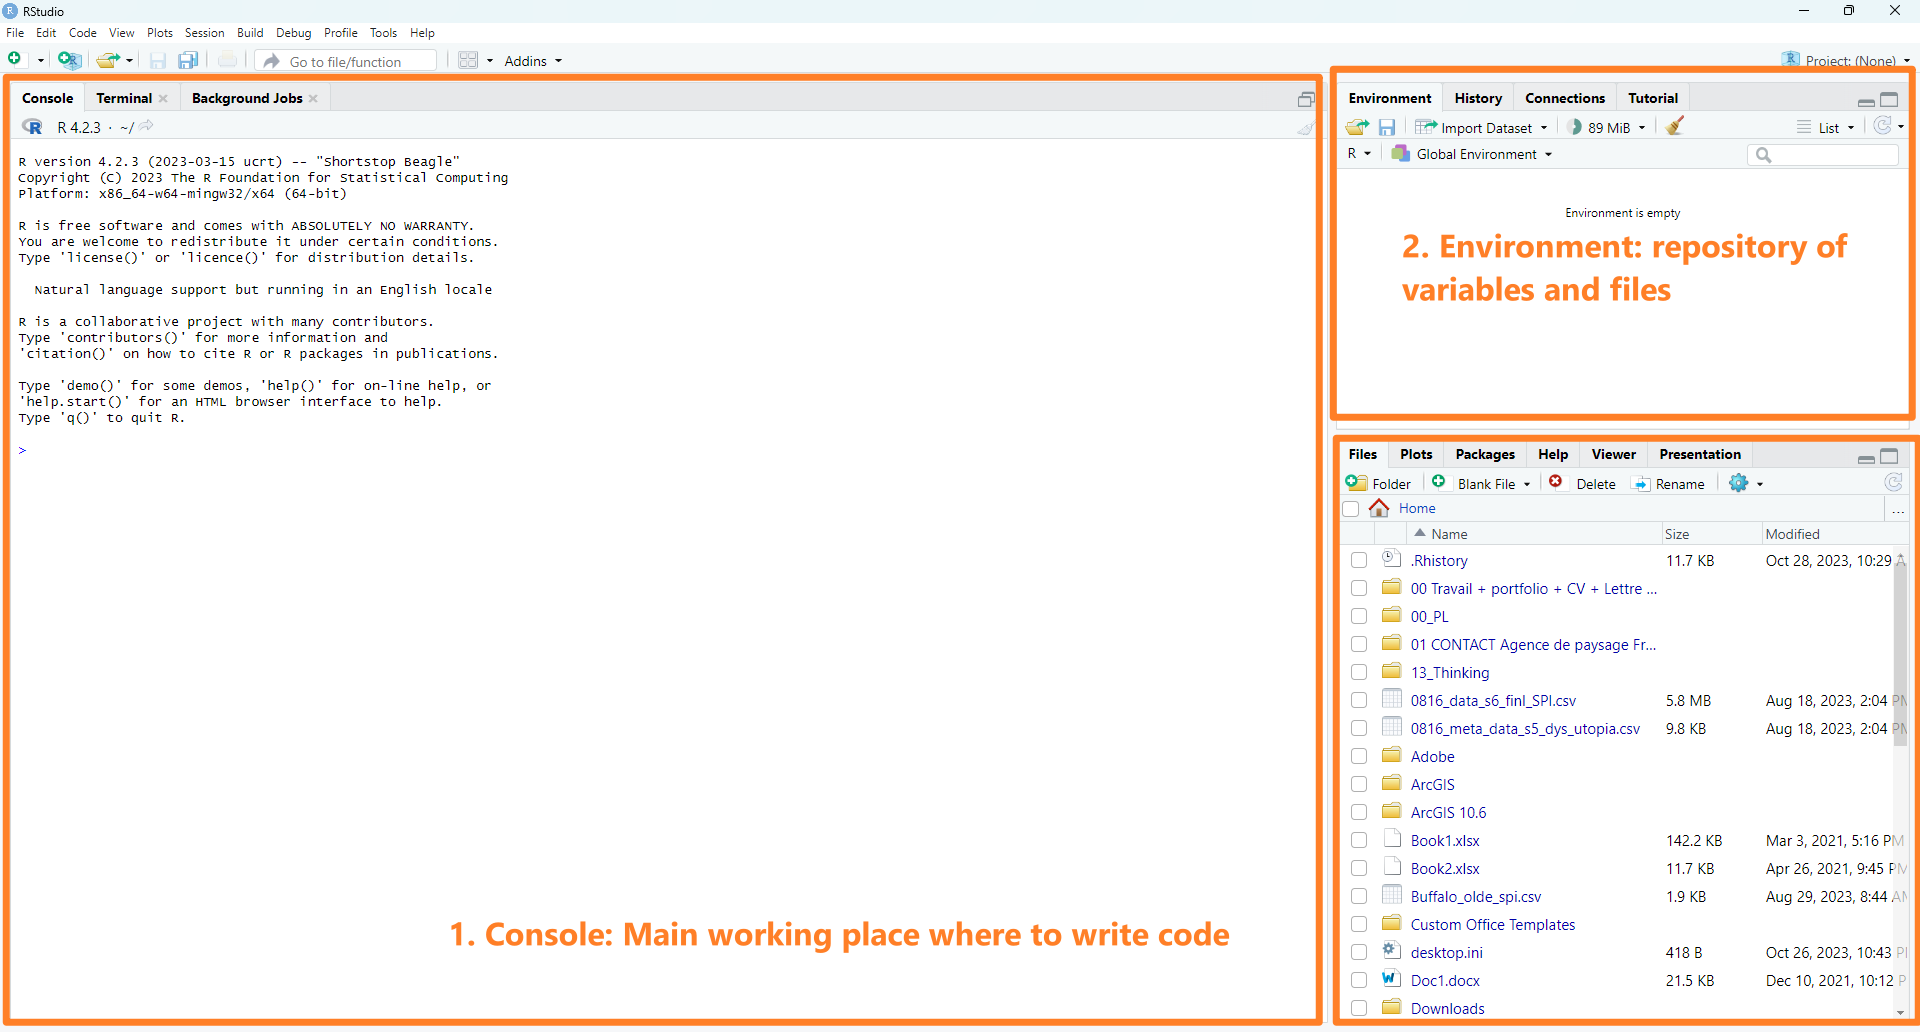Open the recent files dropdown arrow

(129, 61)
